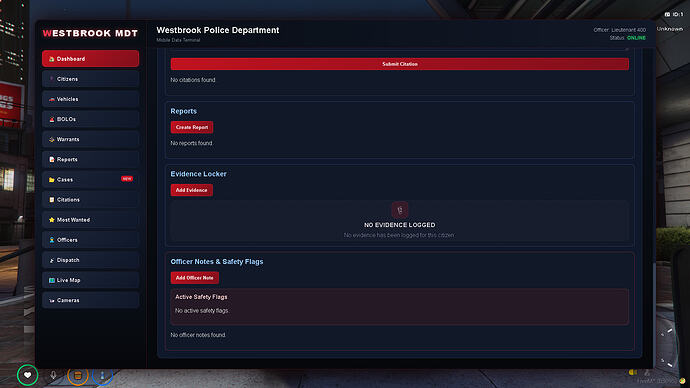Click the Dashboard house icon
The width and height of the screenshot is (690, 388).
[51, 59]
